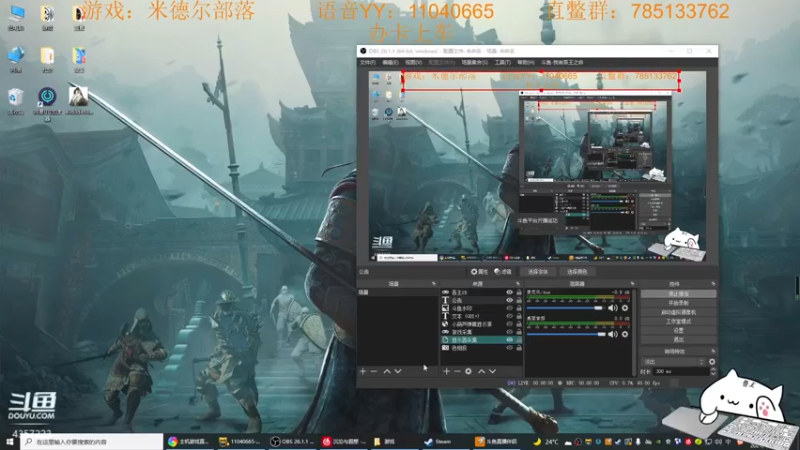800x450 pixels.
Task: Select the 公告 text source row
Action: tap(482, 301)
